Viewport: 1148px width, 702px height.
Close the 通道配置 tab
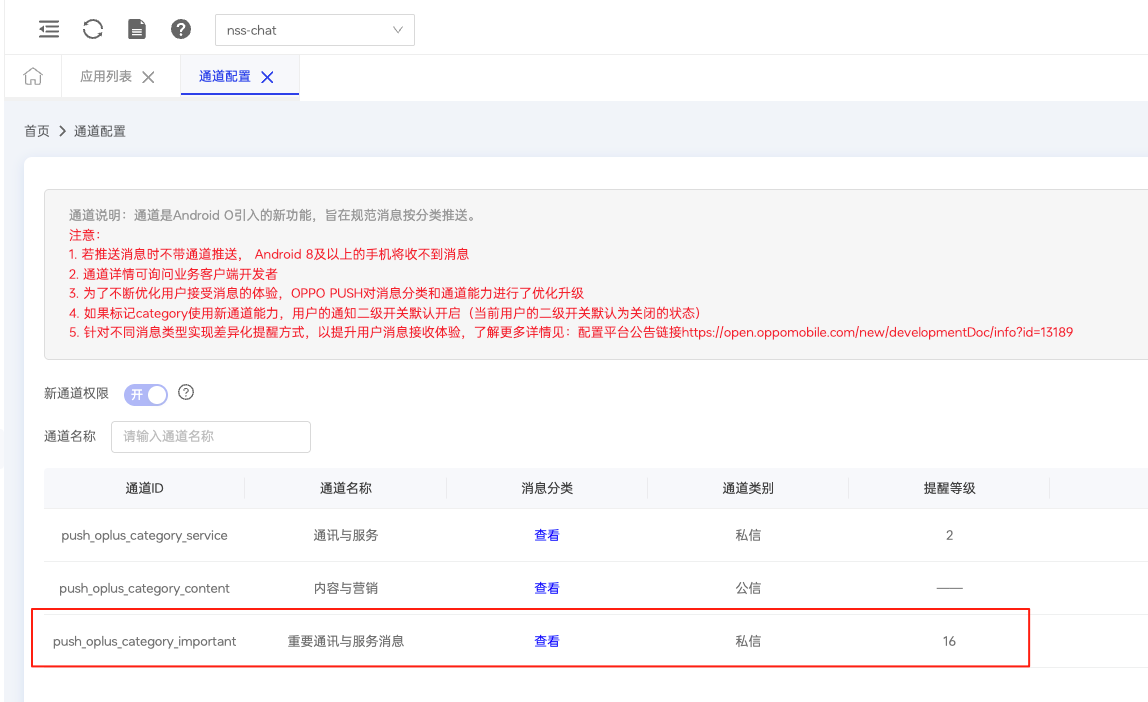[x=267, y=77]
